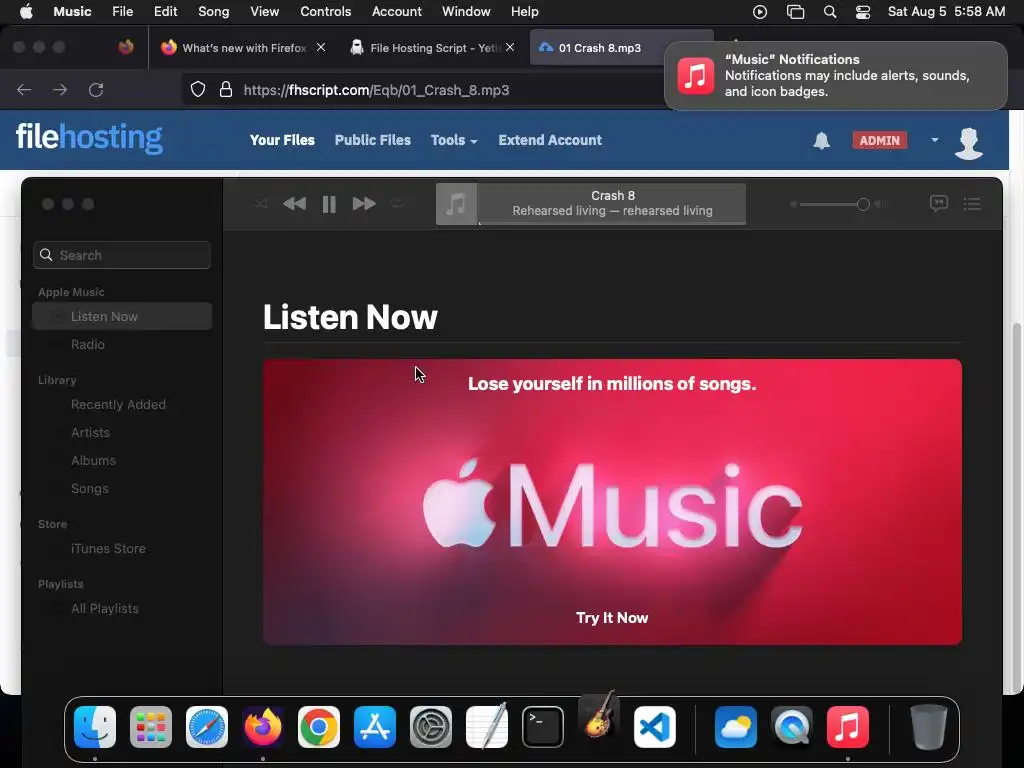
Task: Open the Apple menu
Action: point(26,12)
